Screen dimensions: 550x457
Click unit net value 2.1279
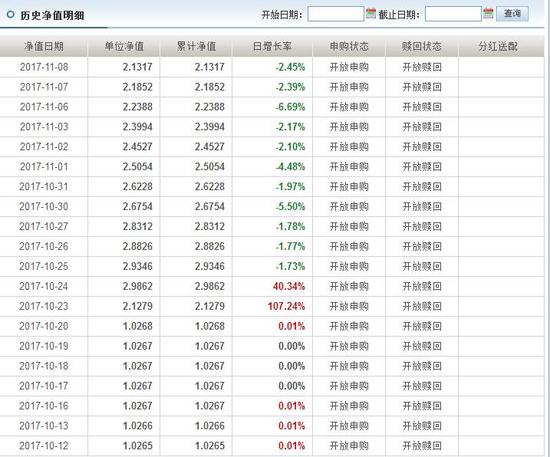[x=138, y=306]
